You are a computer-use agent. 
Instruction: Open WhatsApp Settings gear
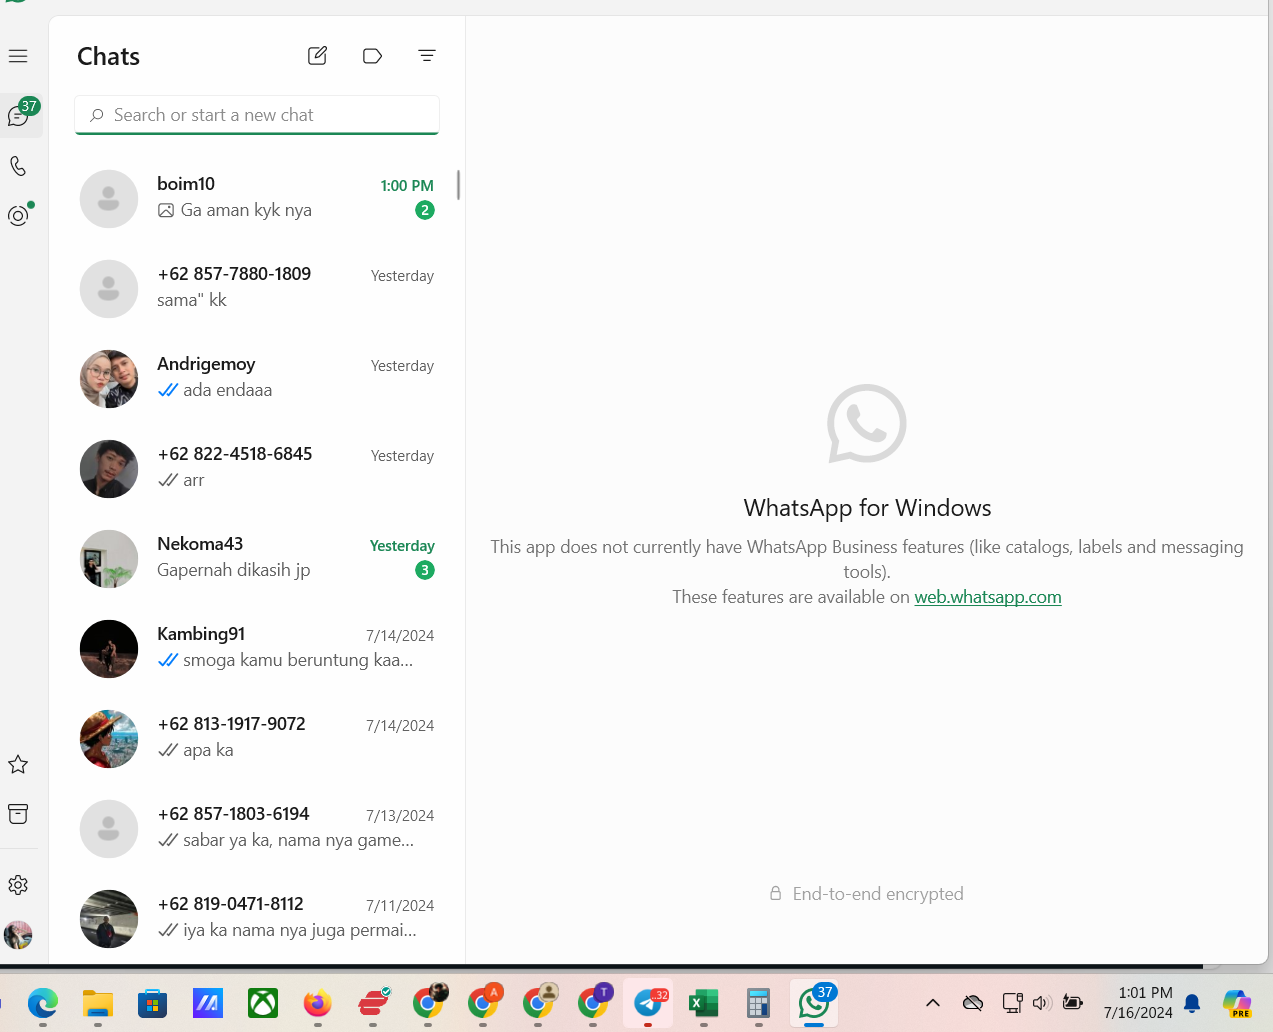pyautogui.click(x=18, y=885)
